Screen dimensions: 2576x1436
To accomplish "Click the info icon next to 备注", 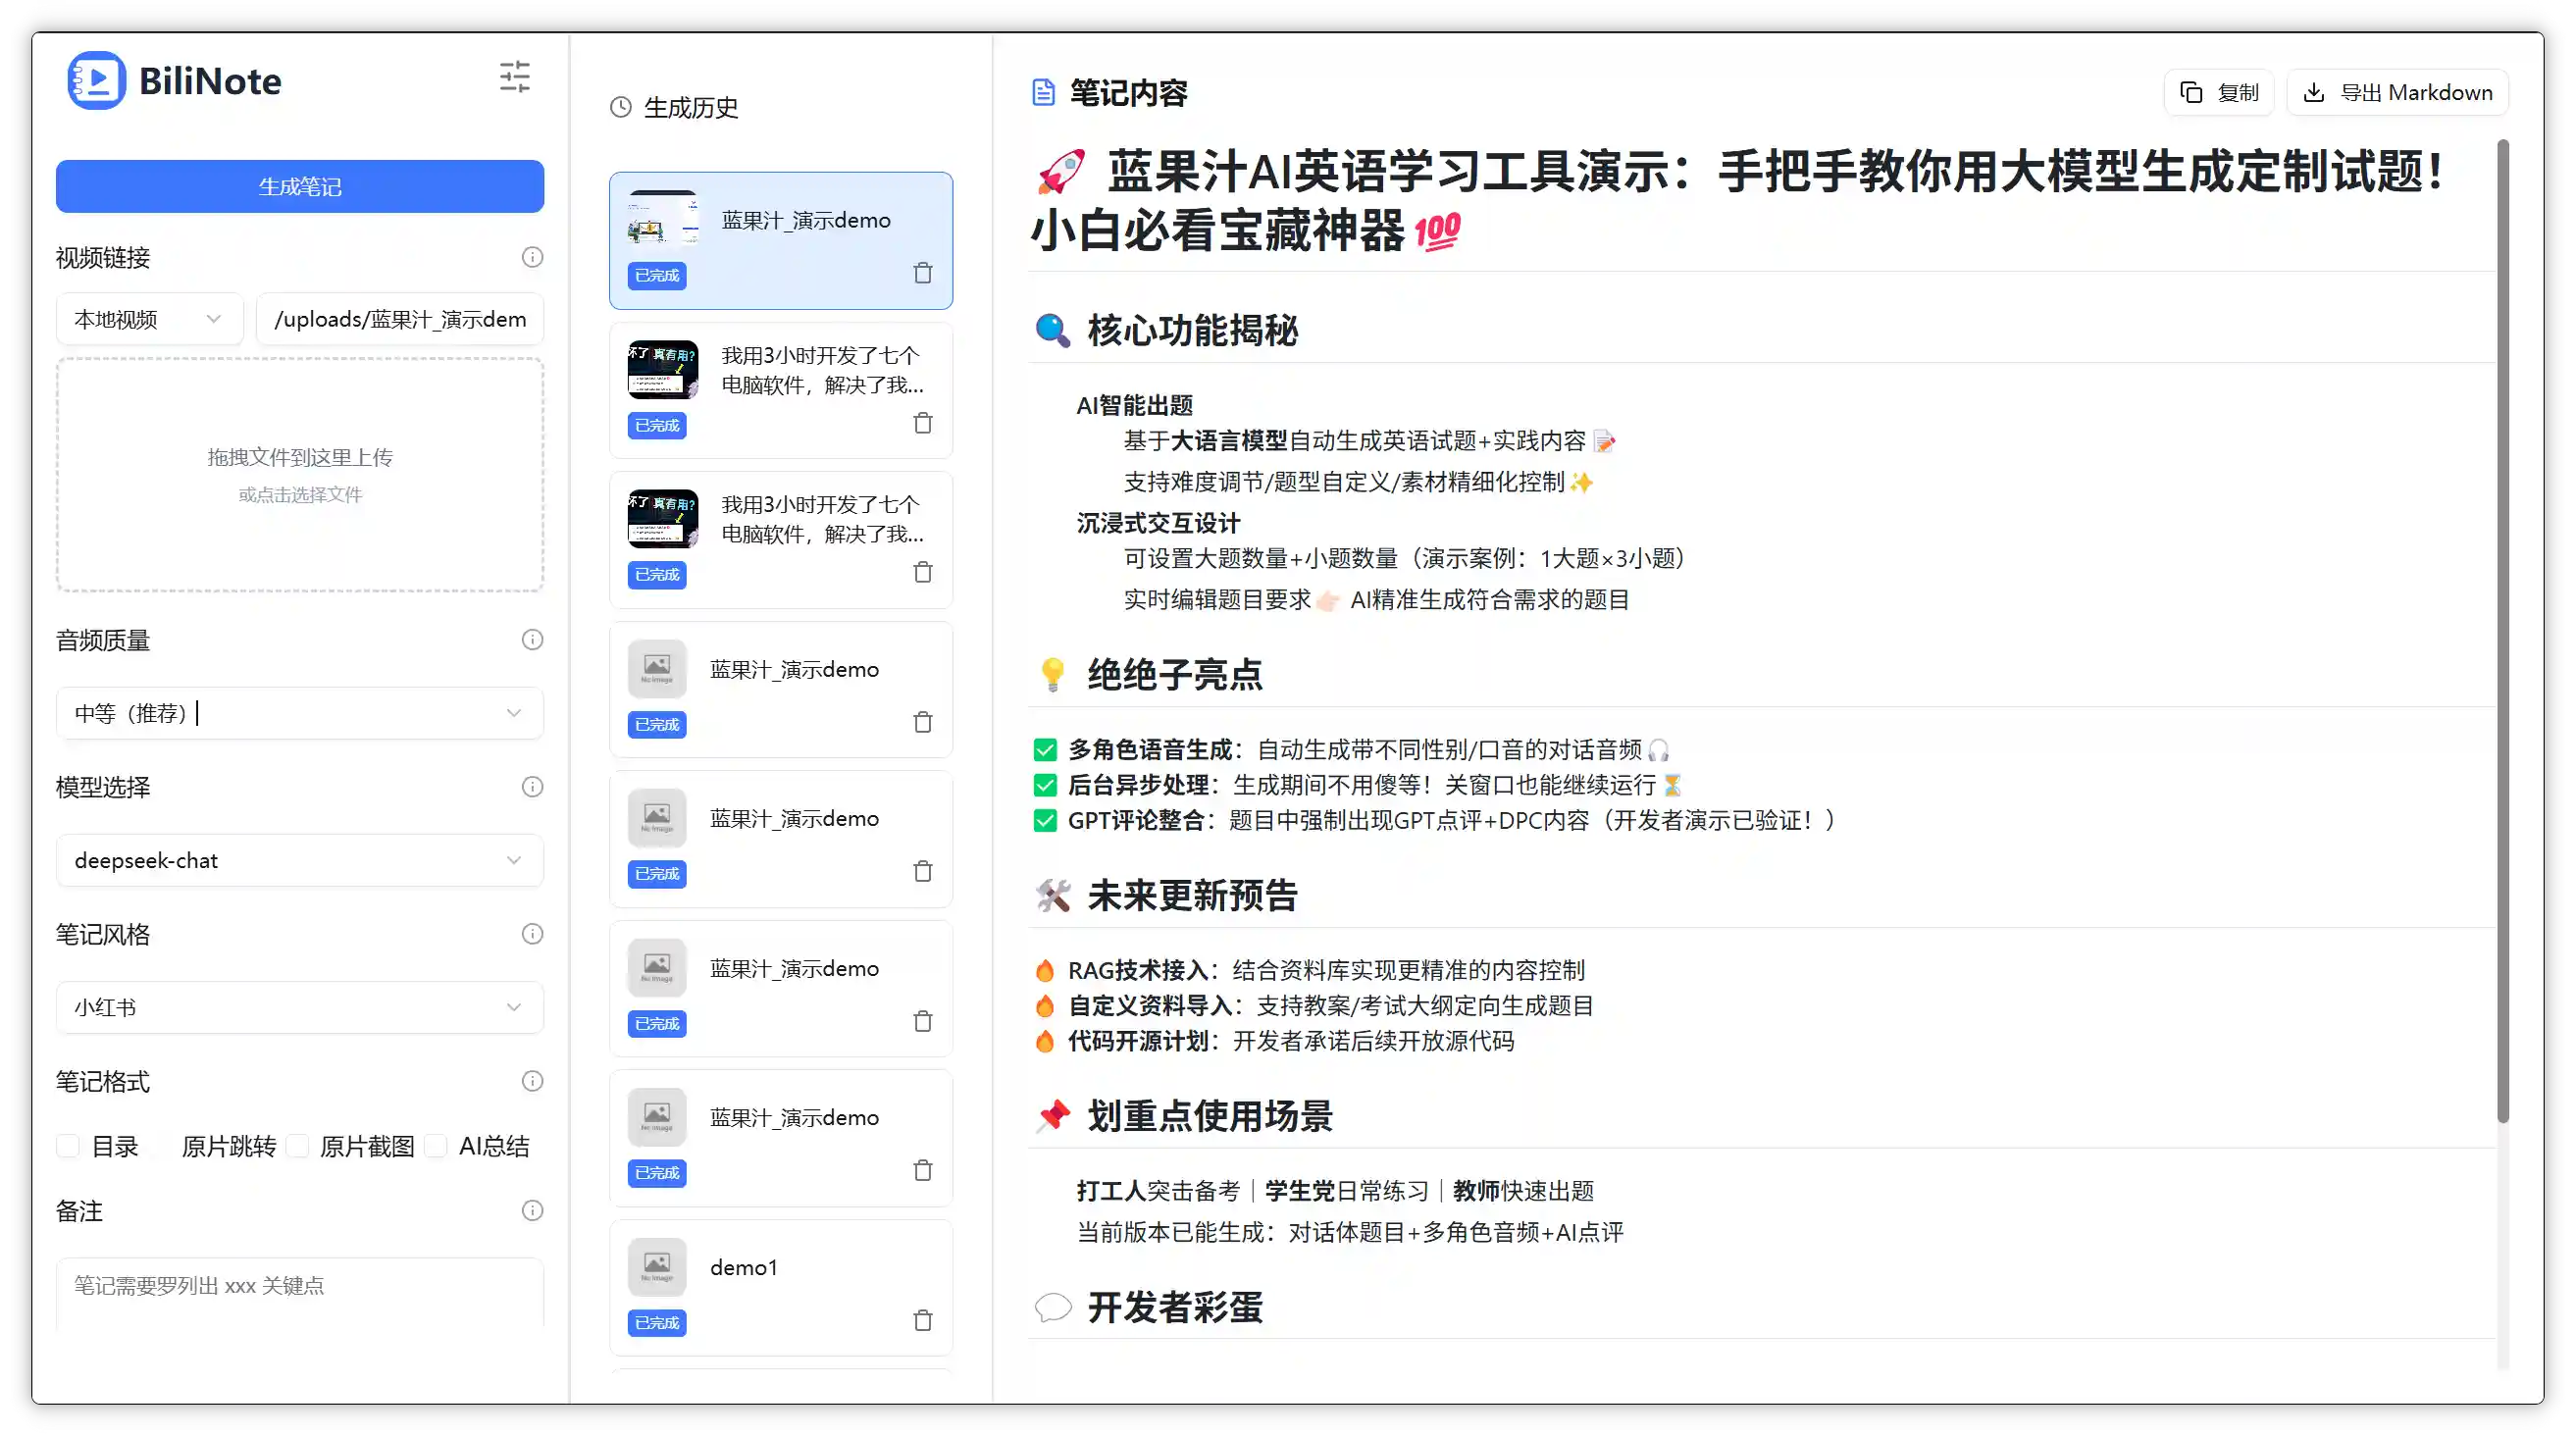I will coord(531,1210).
